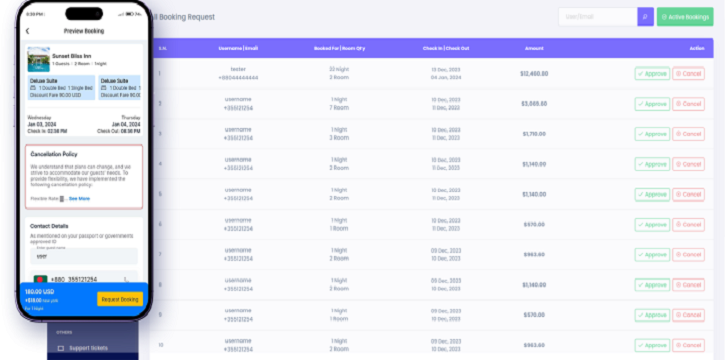Cancel booking in row 9

pyautogui.click(x=688, y=315)
